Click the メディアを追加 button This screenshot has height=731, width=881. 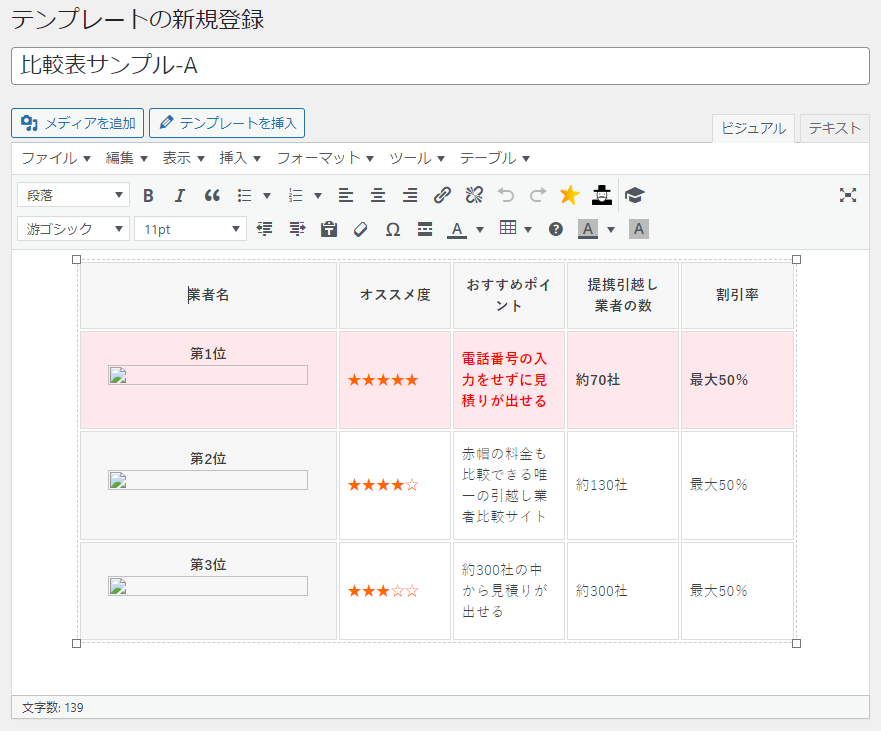coord(78,123)
